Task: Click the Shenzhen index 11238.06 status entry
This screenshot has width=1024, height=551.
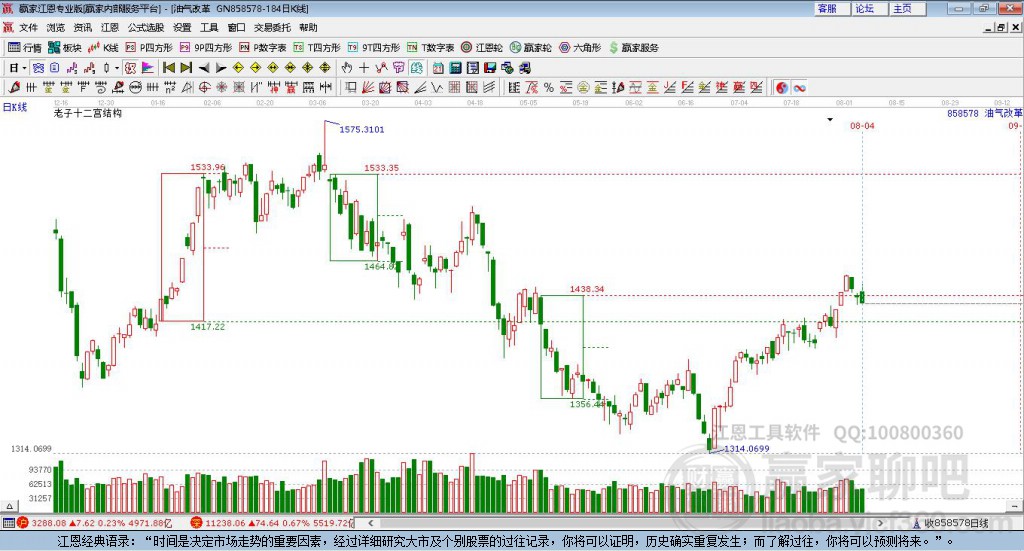Action: pyautogui.click(x=273, y=522)
